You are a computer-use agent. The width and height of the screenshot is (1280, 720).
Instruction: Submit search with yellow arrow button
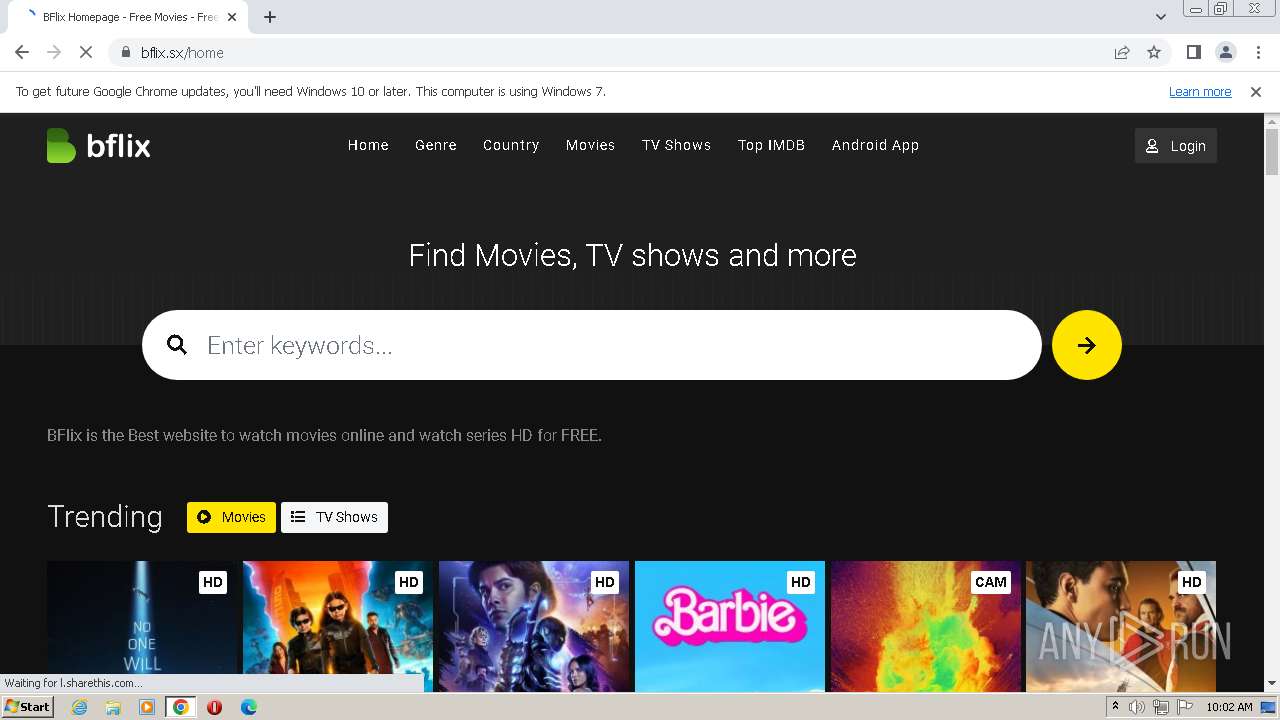coord(1087,345)
